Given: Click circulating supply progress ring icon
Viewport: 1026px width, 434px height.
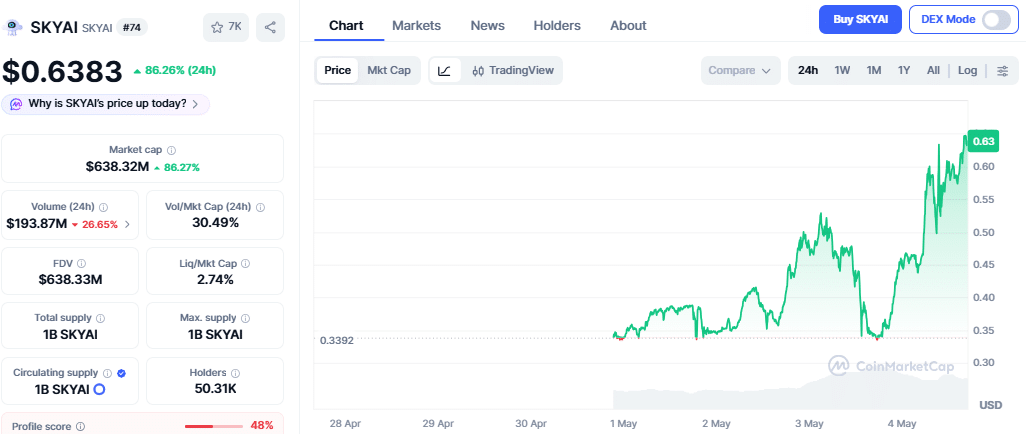Looking at the screenshot, I should 99,389.
